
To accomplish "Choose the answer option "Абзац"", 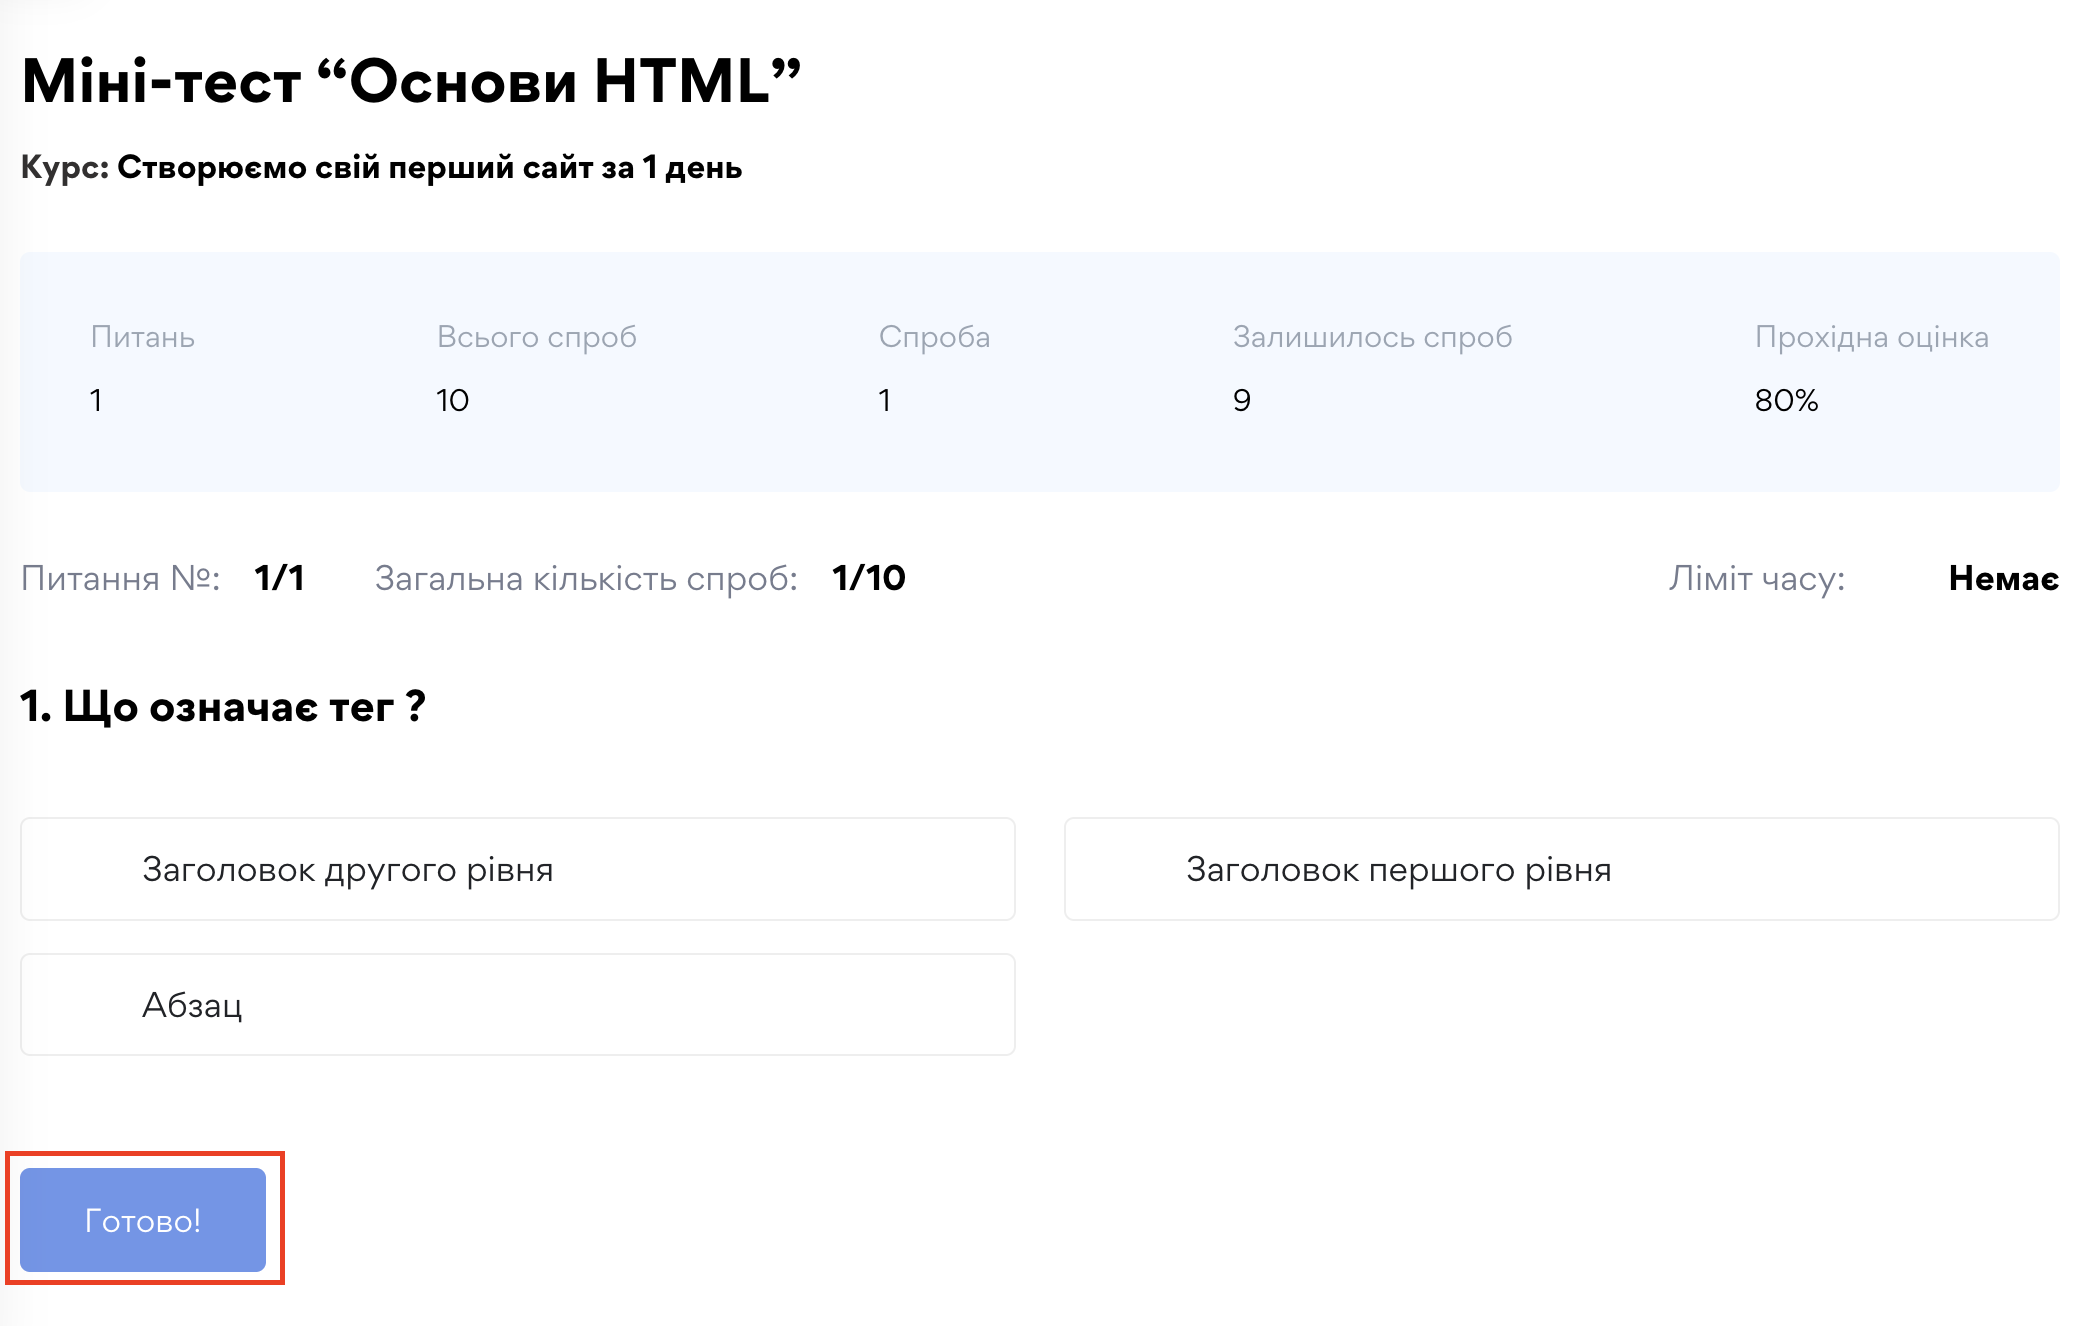I will [516, 1005].
